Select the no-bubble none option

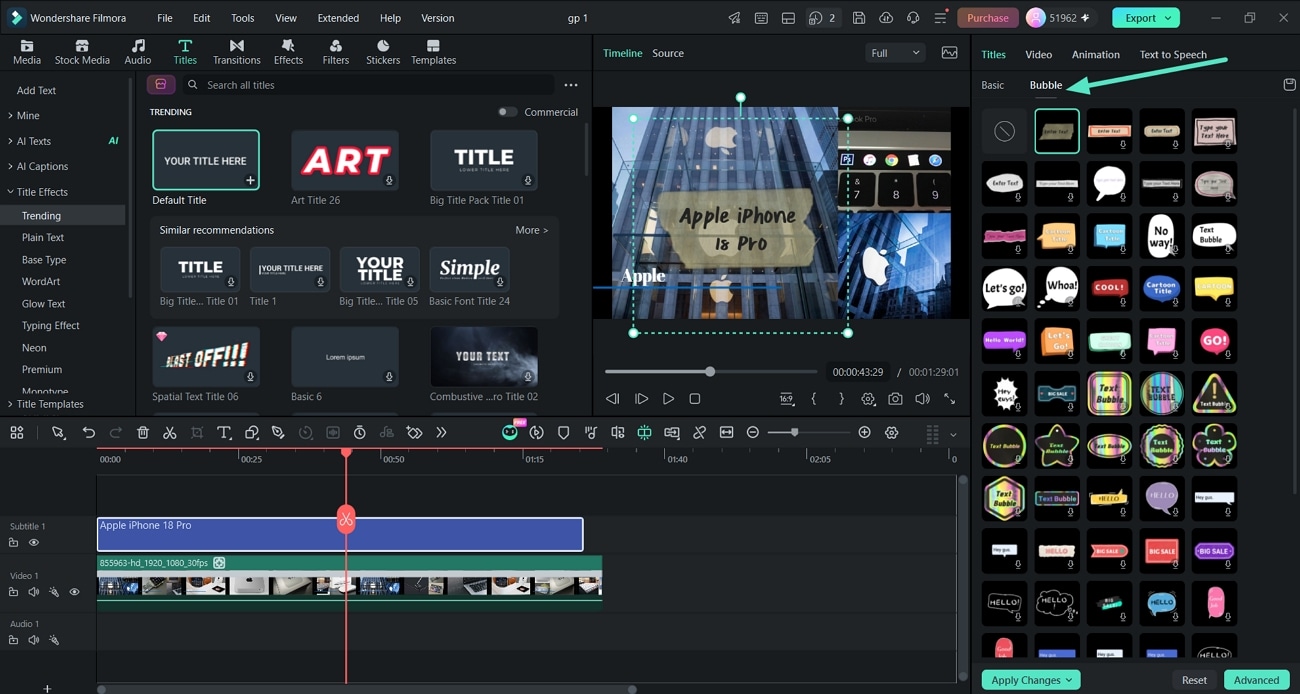pyautogui.click(x=1005, y=131)
